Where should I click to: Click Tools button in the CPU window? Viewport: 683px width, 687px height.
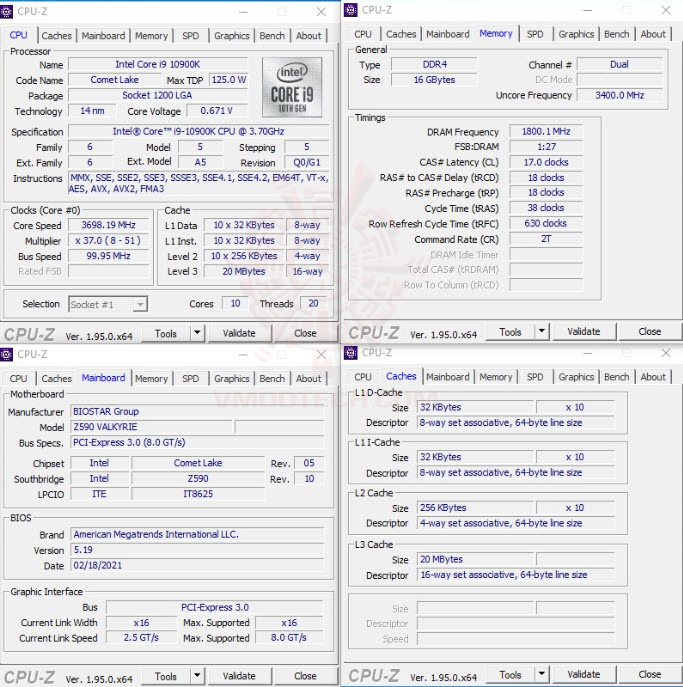click(166, 333)
